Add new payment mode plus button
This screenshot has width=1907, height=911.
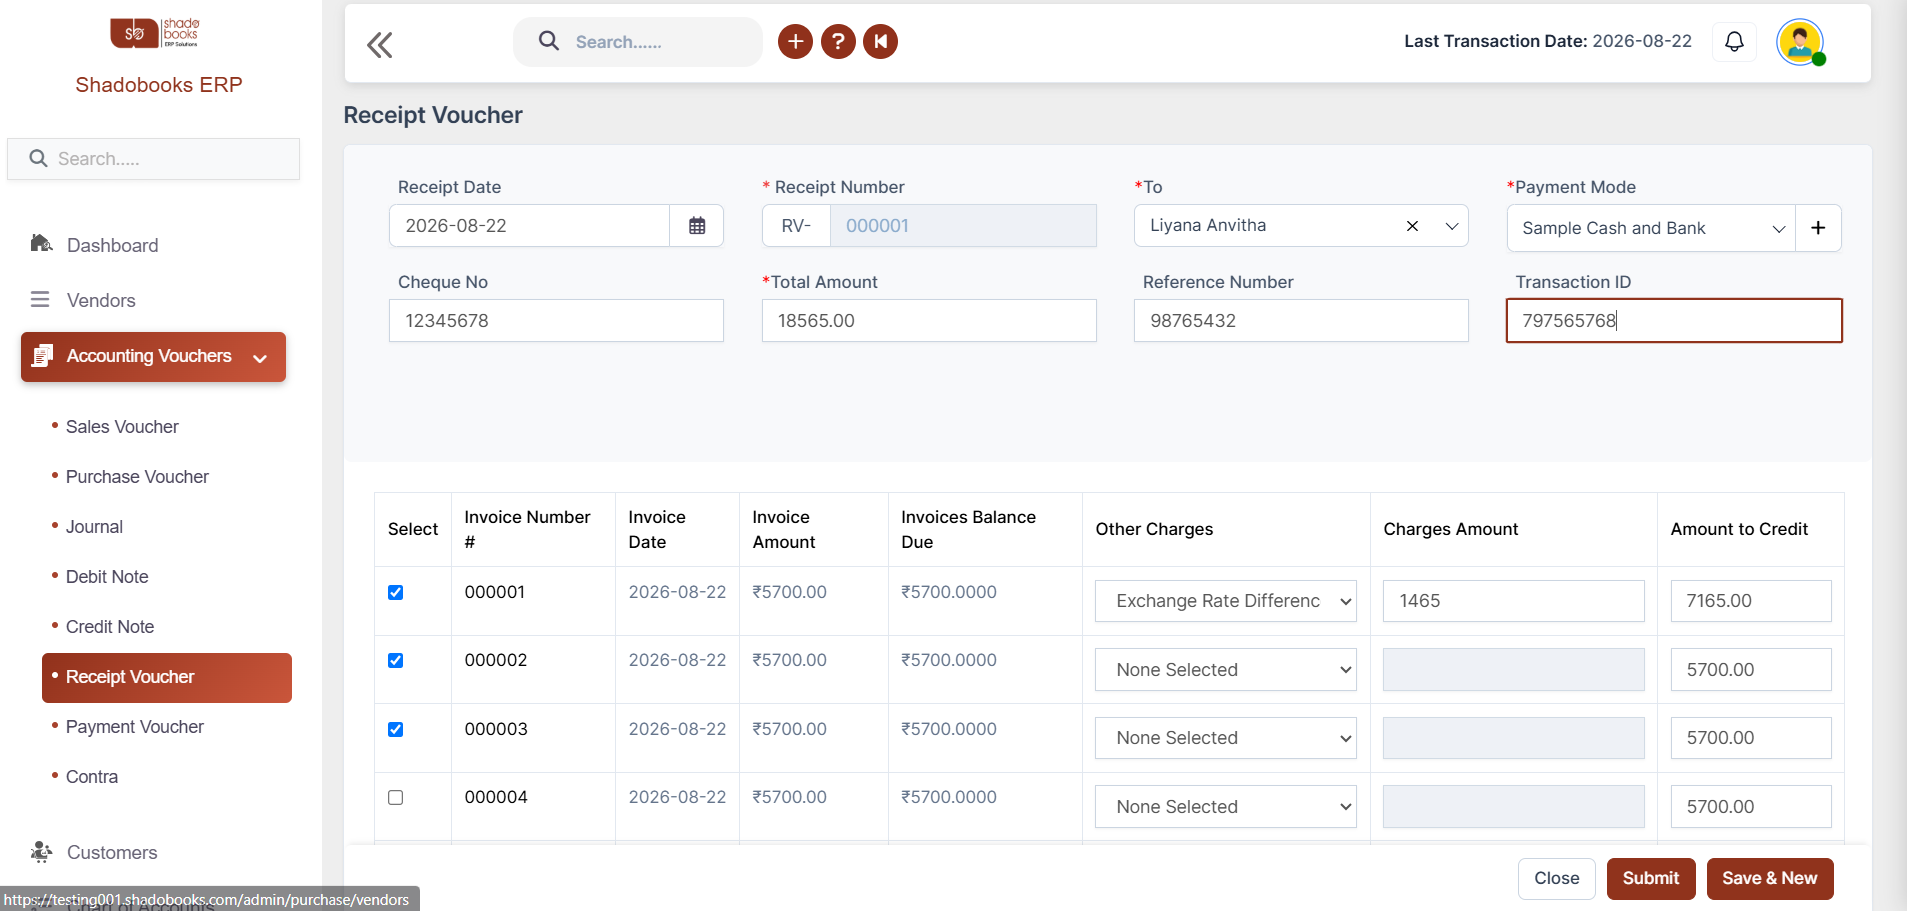pos(1818,228)
